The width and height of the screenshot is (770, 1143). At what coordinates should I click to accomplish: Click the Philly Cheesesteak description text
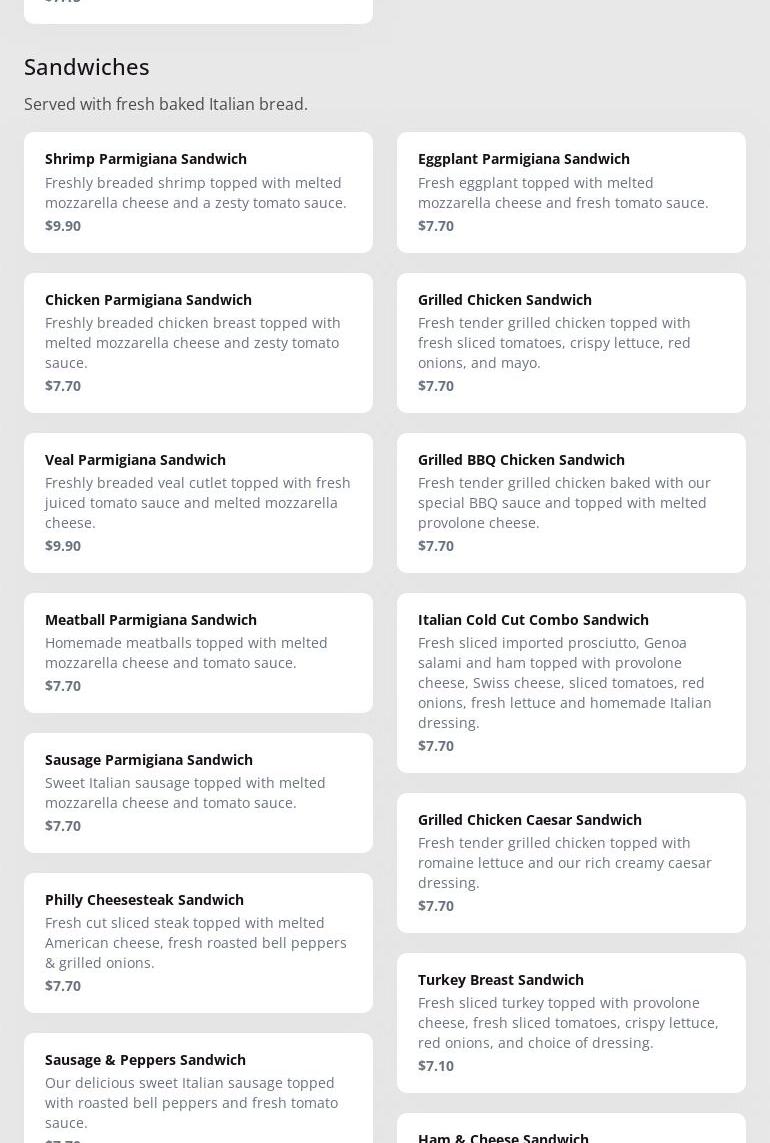pyautogui.click(x=195, y=943)
